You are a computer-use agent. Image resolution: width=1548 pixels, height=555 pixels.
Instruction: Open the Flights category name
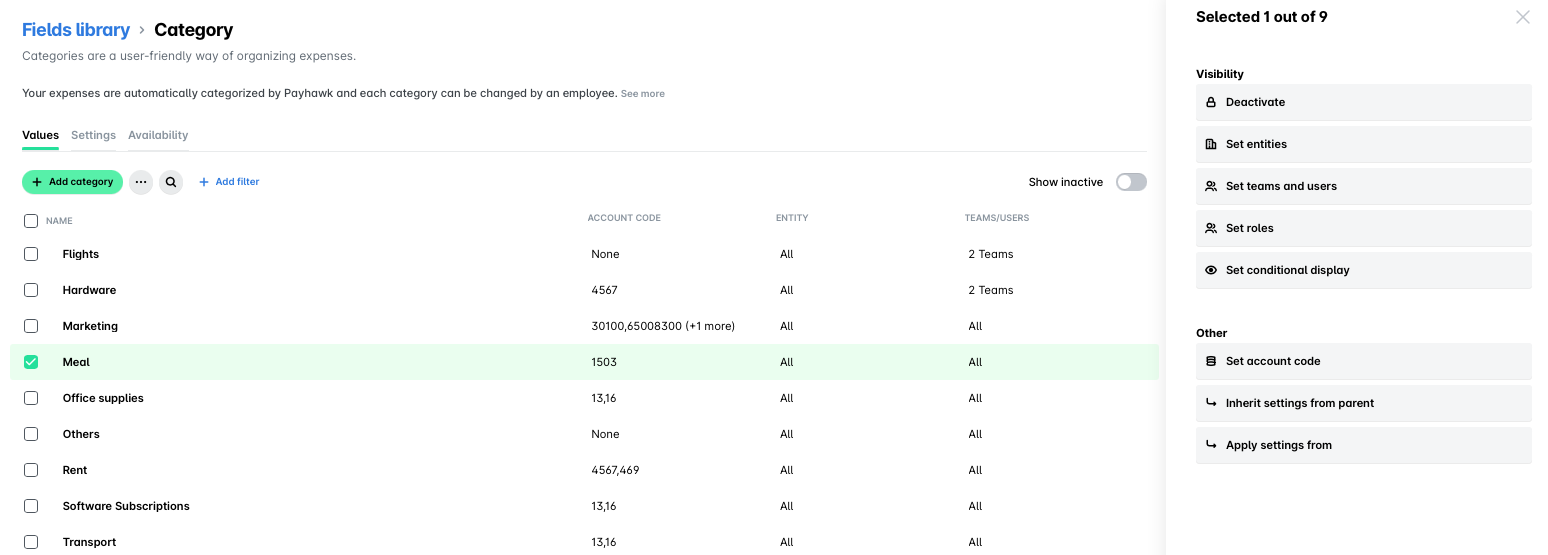81,254
